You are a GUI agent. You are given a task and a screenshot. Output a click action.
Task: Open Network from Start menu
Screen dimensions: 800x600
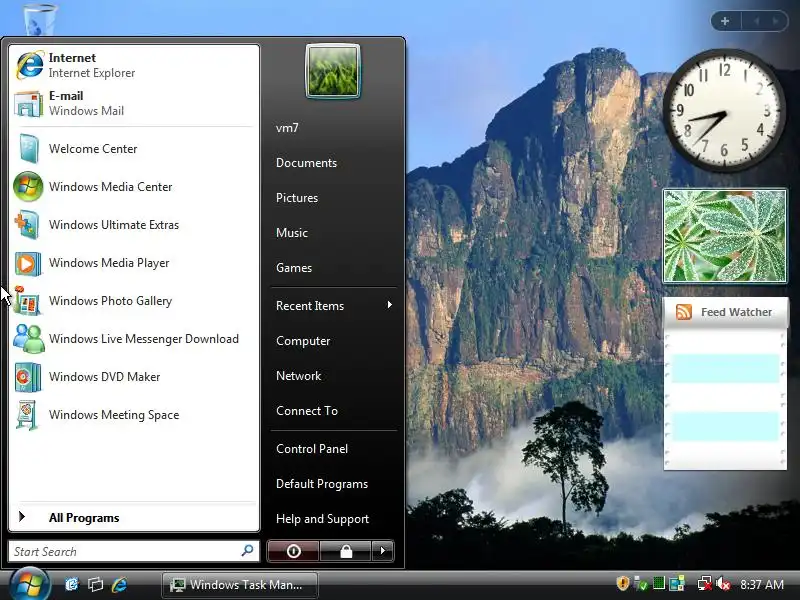298,376
